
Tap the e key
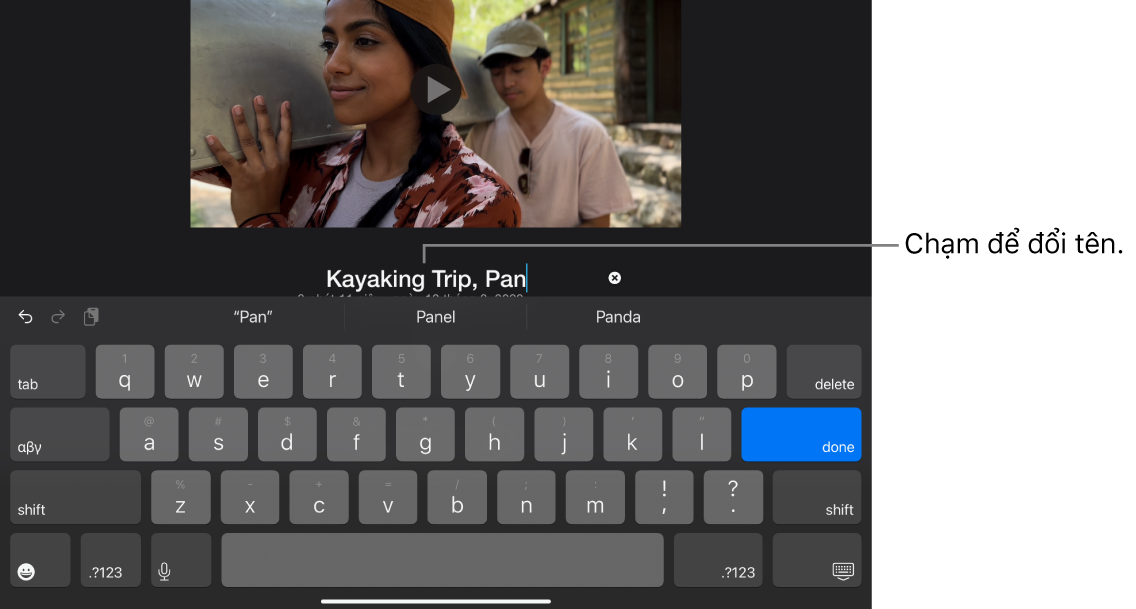tap(263, 371)
